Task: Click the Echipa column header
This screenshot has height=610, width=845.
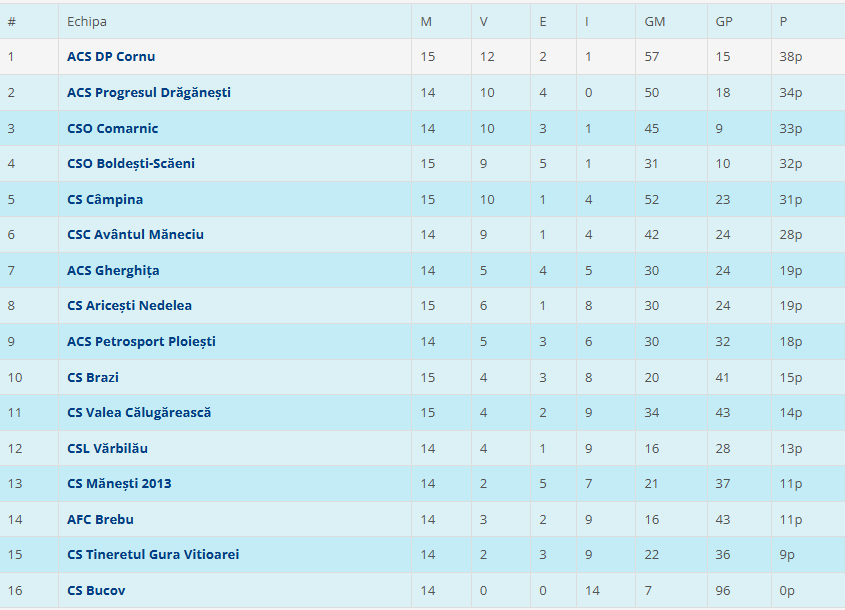Action: click(87, 22)
